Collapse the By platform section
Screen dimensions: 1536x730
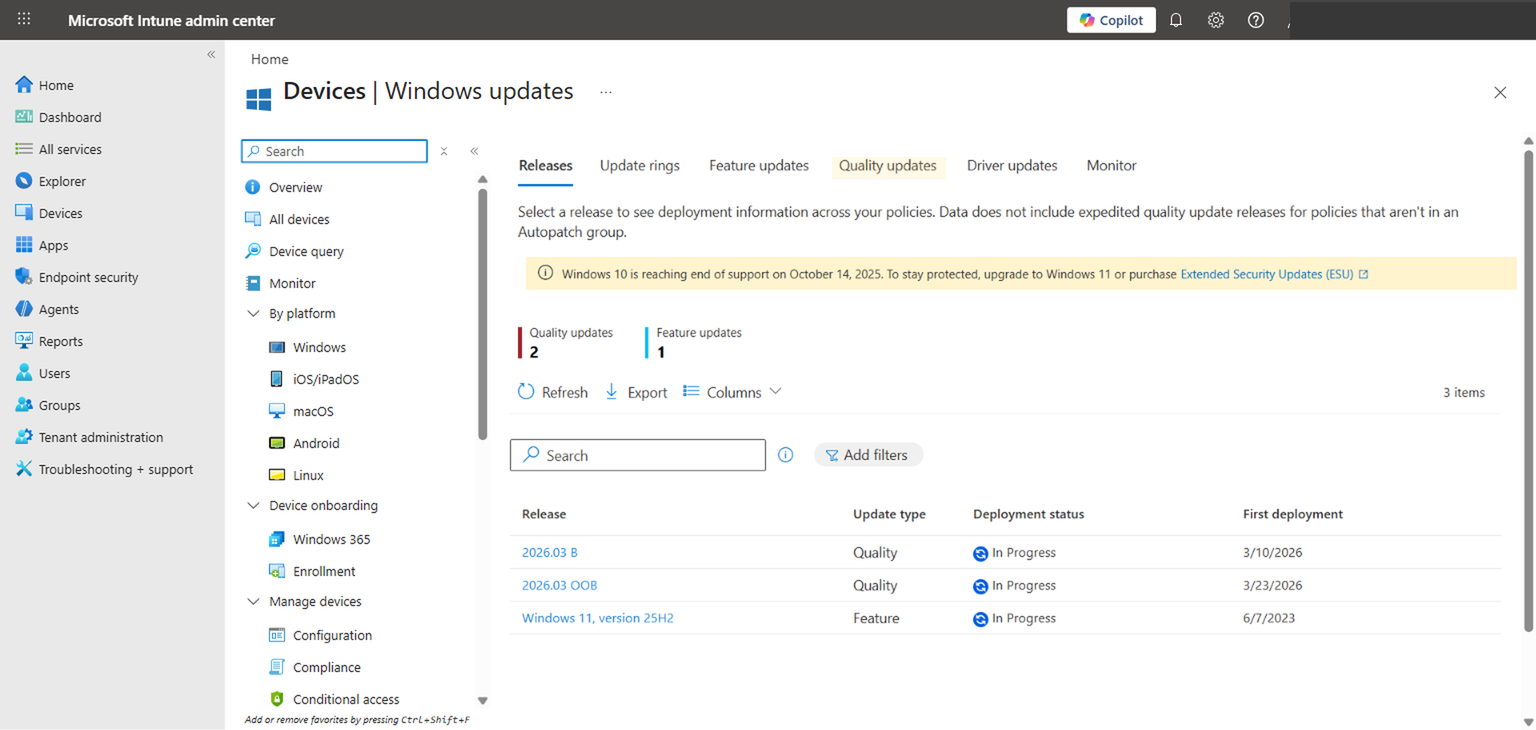click(253, 313)
